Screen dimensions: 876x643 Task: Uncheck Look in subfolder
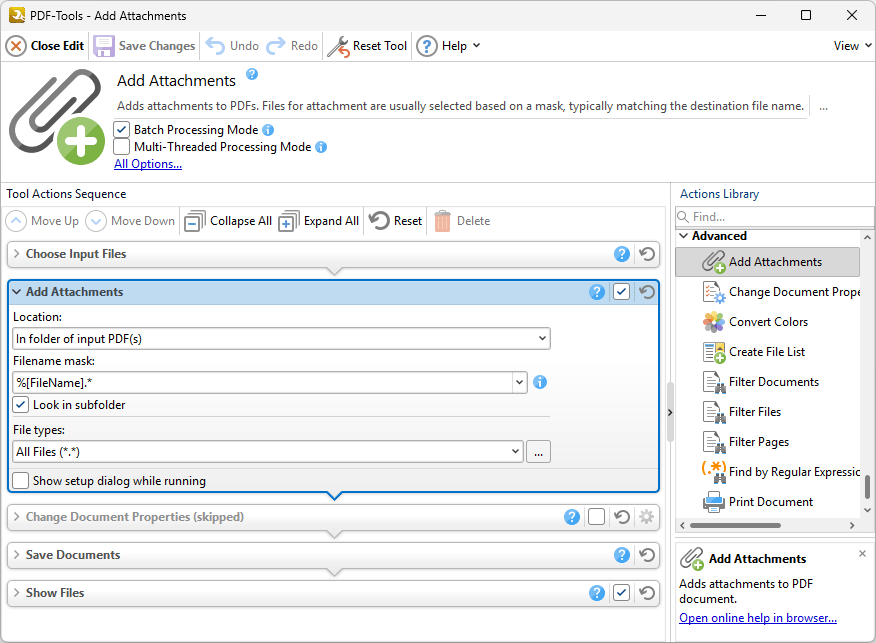coord(22,404)
